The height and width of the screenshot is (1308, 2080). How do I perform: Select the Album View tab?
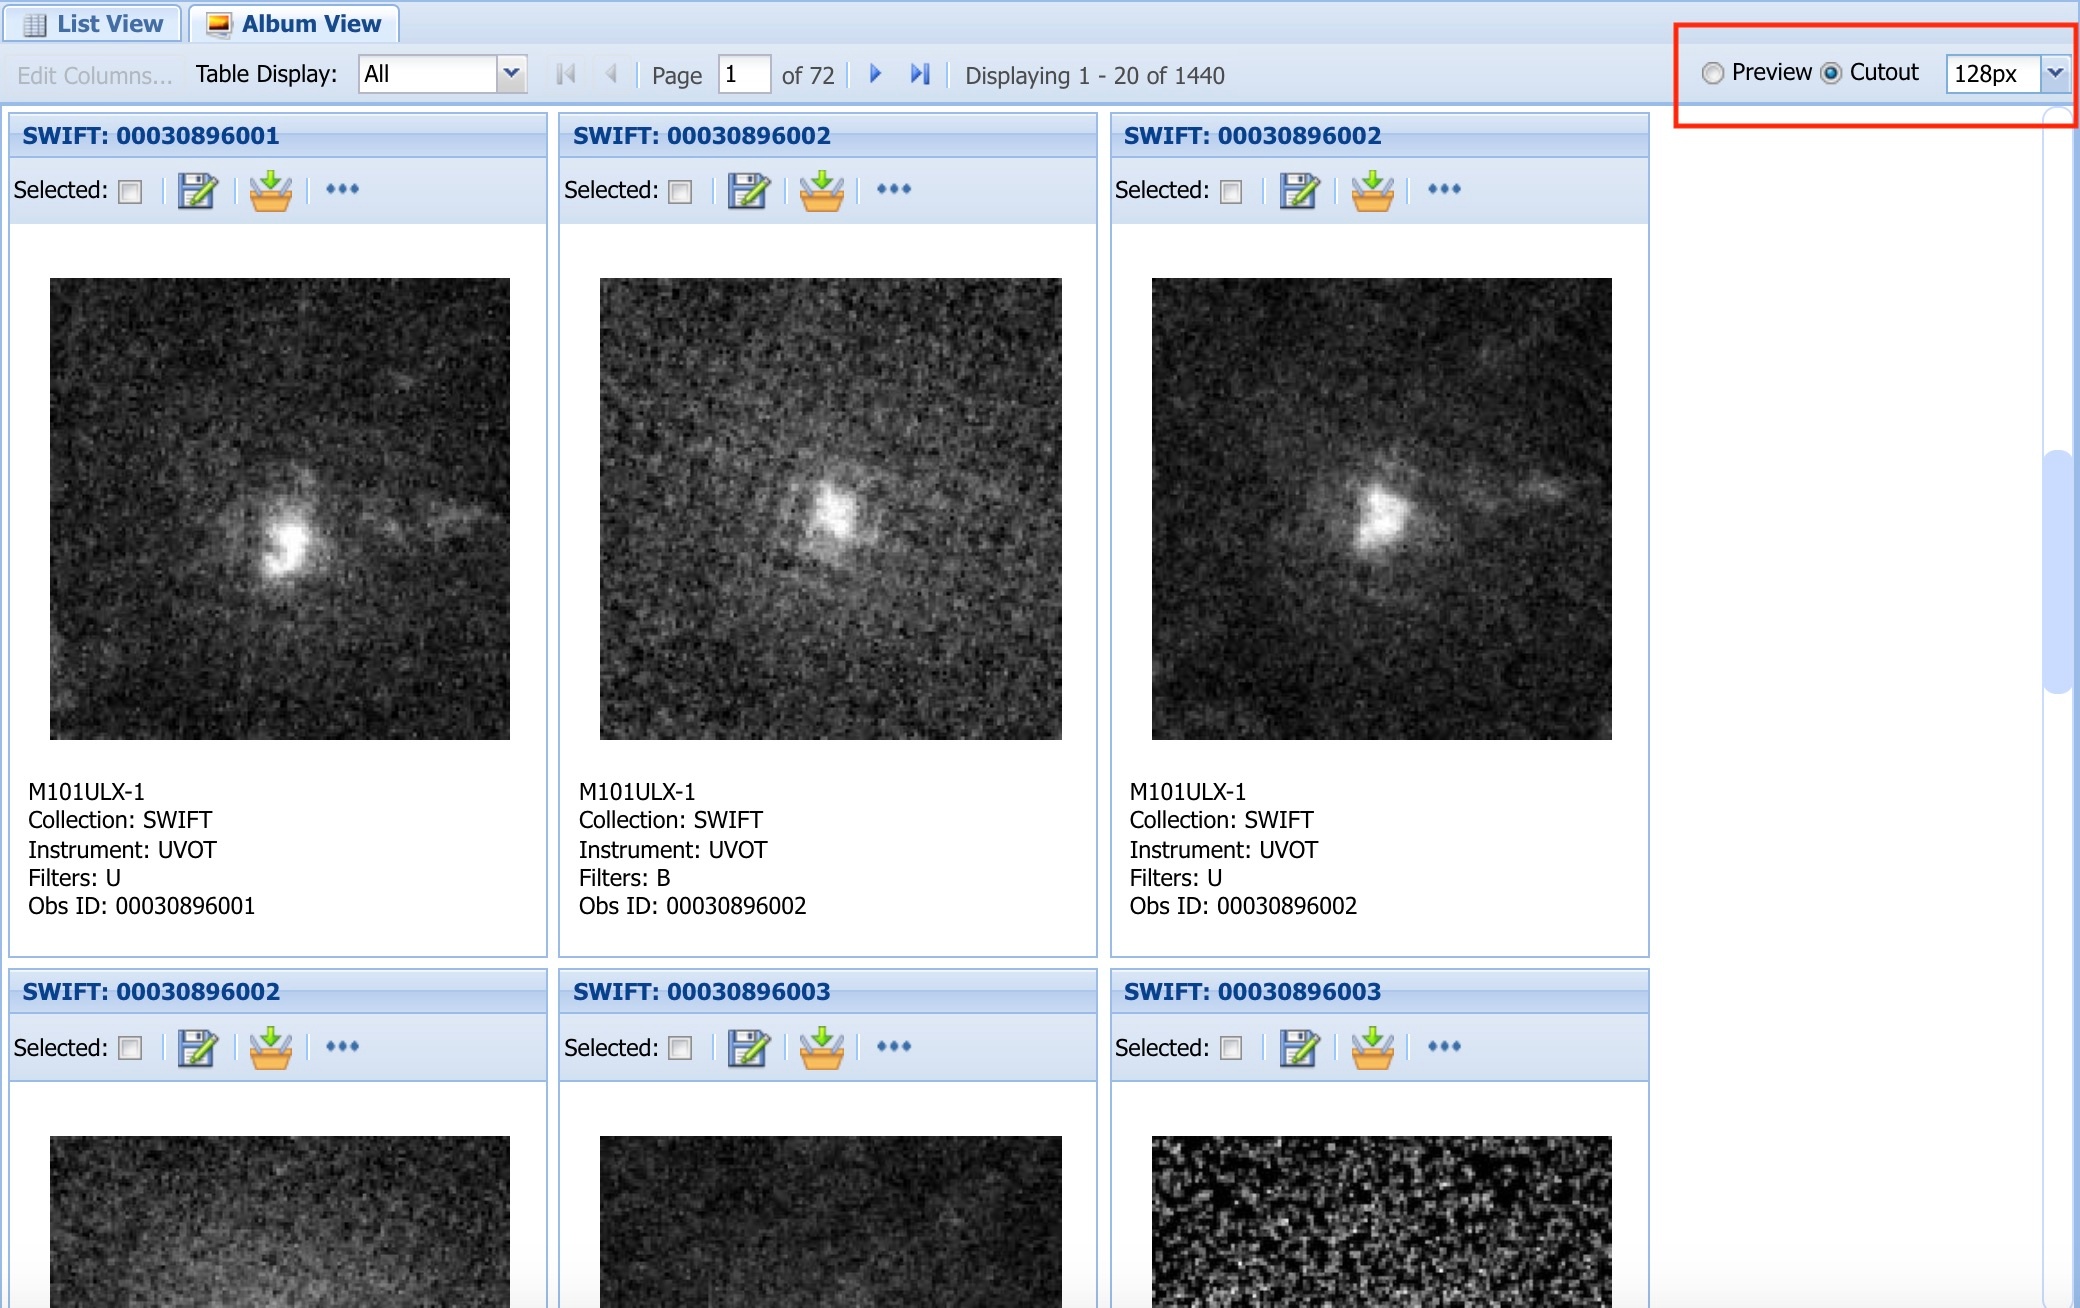pos(295,23)
